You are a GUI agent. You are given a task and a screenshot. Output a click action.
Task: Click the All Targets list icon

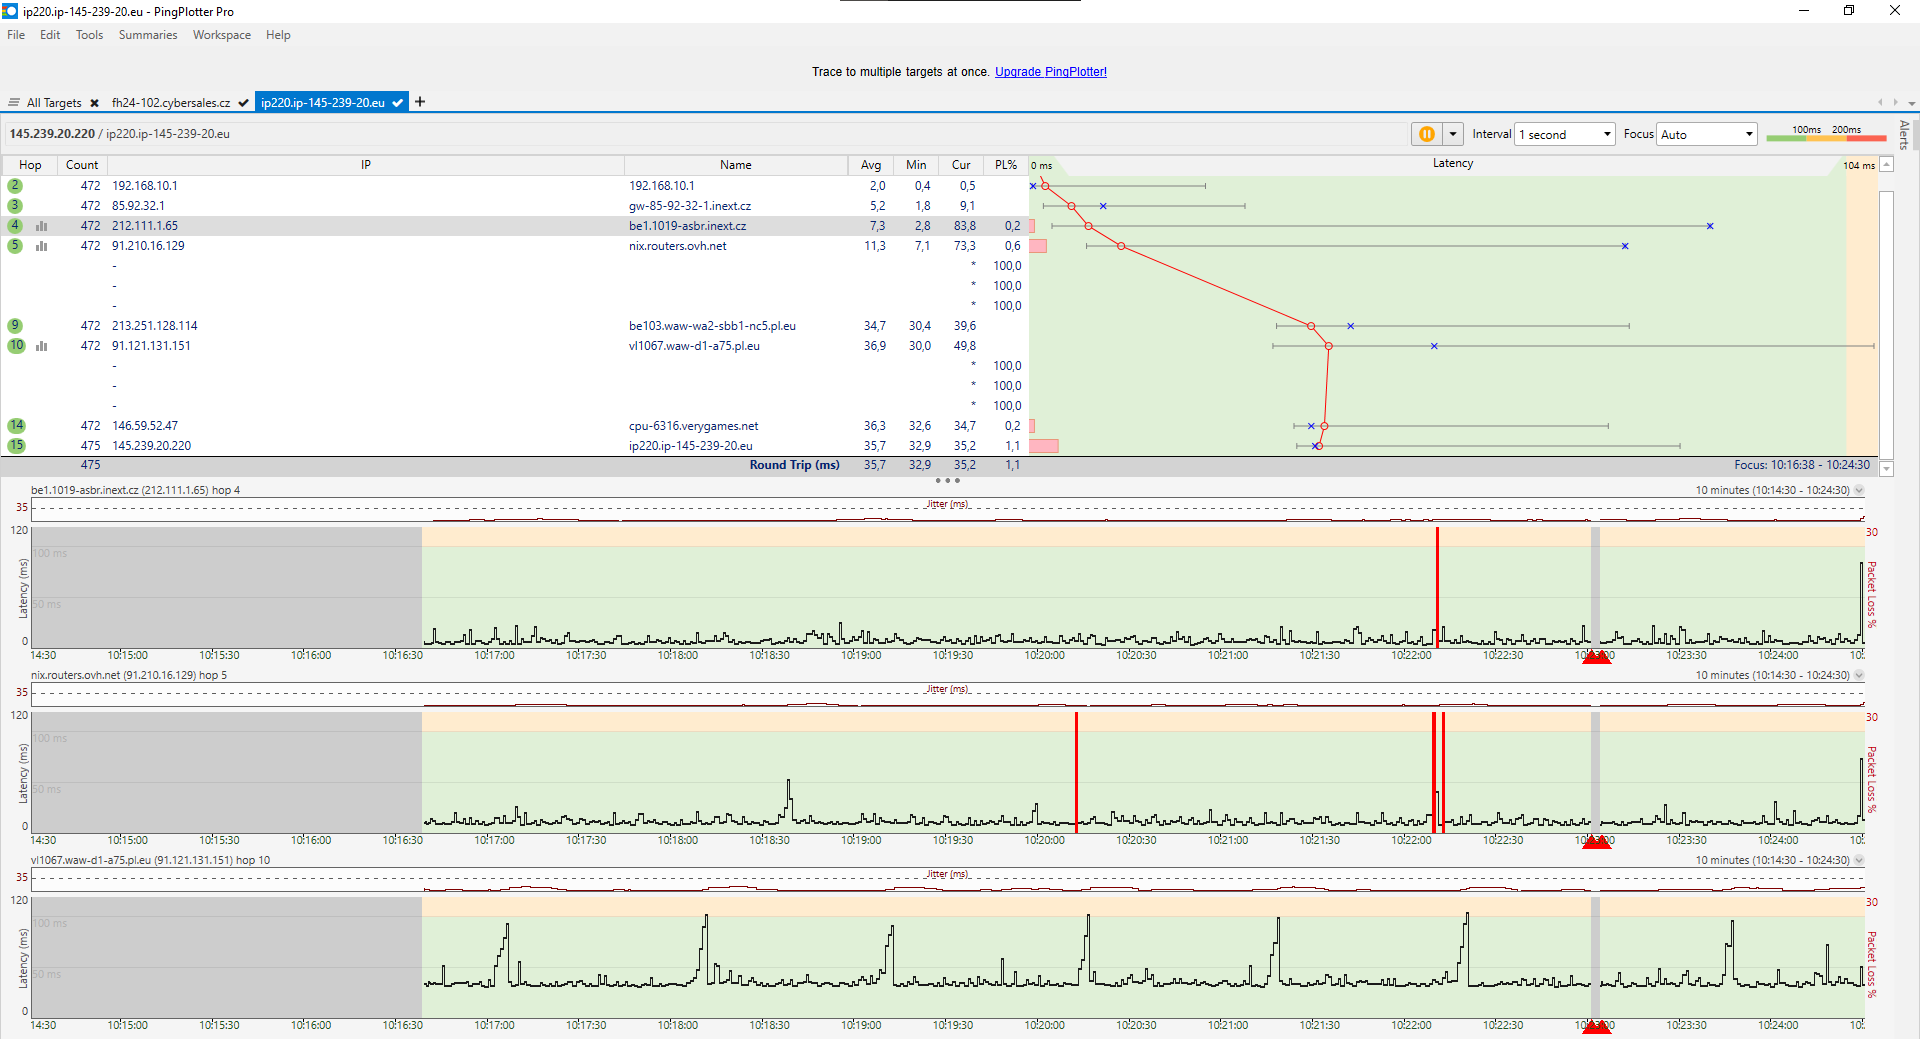coord(14,103)
